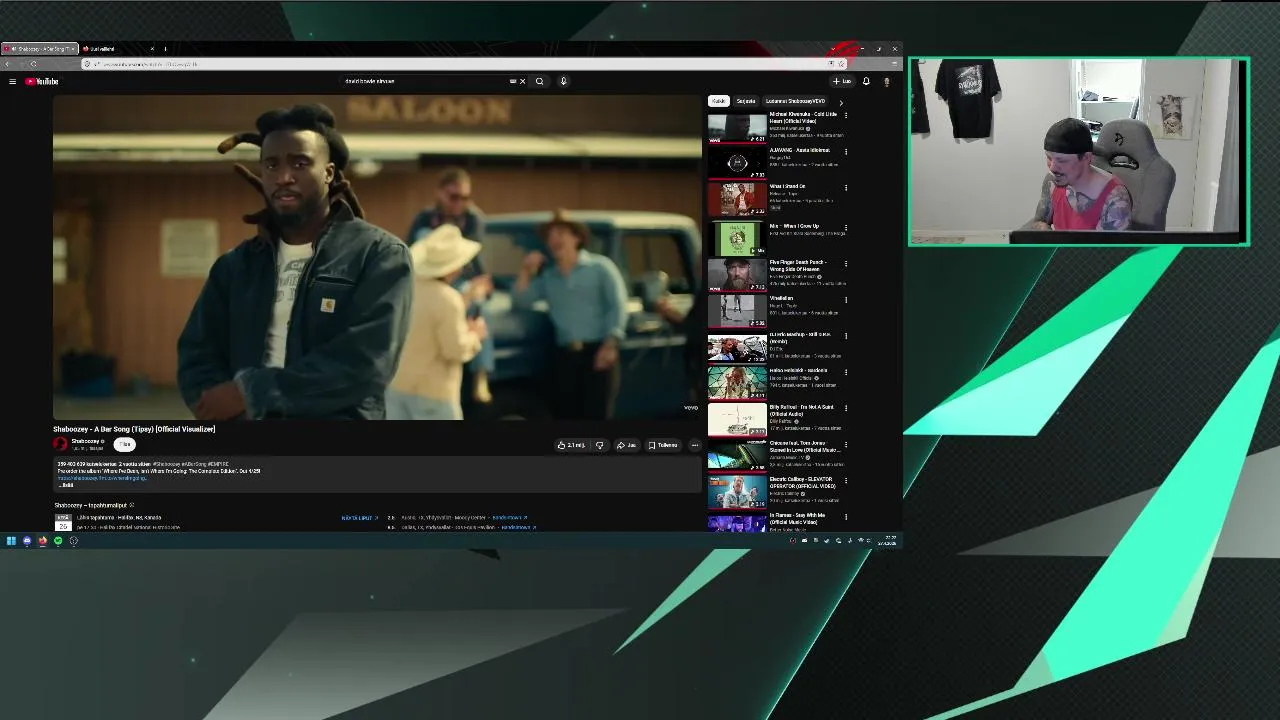Image resolution: width=1280 pixels, height=720 pixels.
Task: Open Spotify from the taskbar
Action: pos(58,541)
